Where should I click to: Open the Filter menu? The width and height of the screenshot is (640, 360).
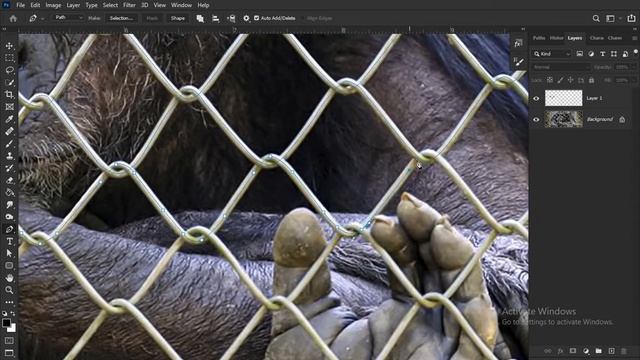tap(129, 5)
